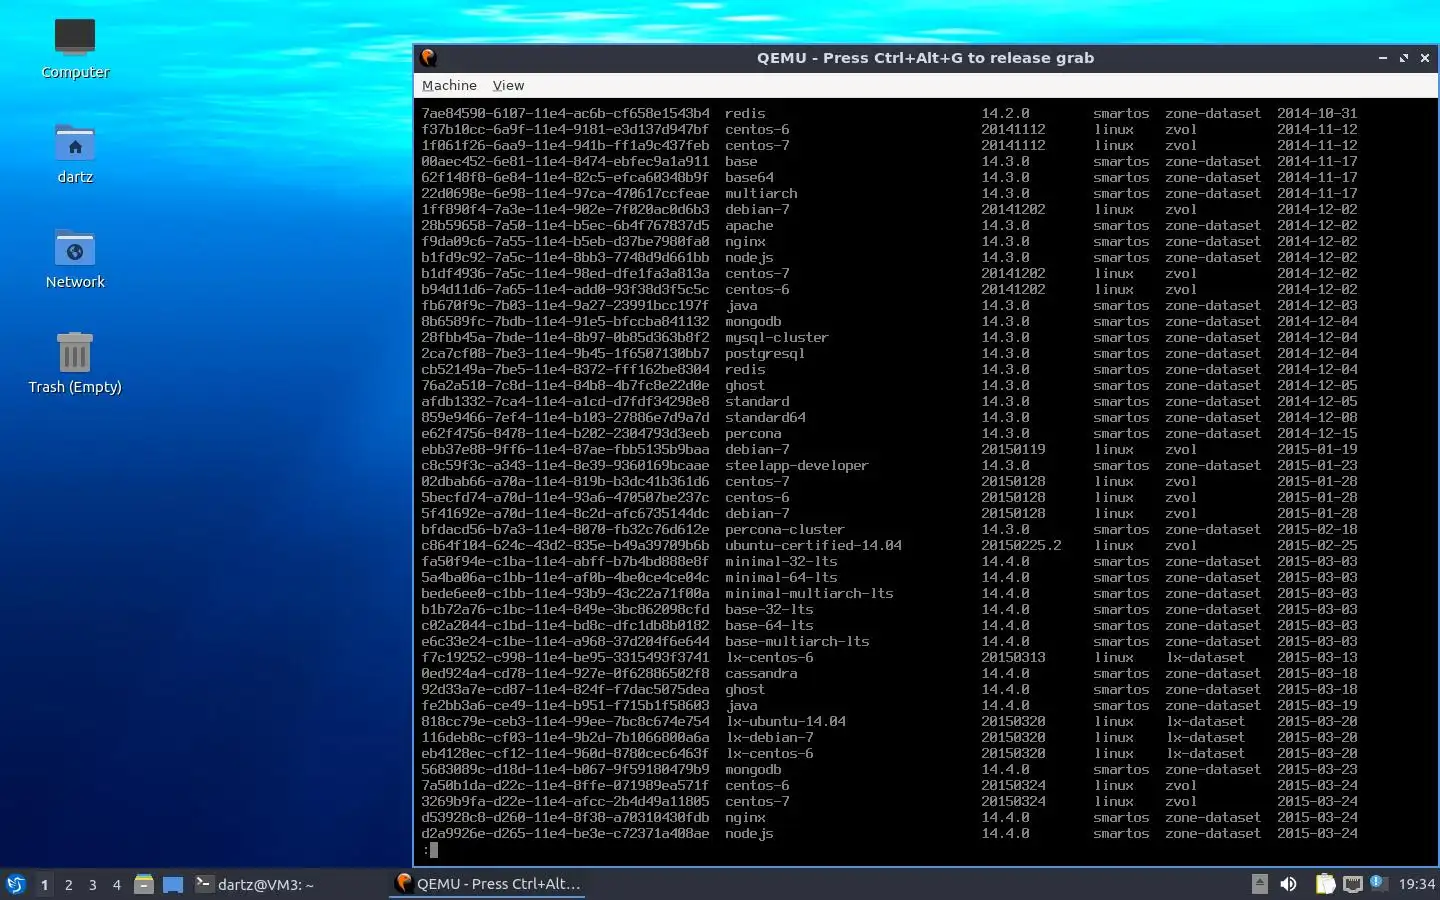Minimize the QEMU window

(1383, 58)
